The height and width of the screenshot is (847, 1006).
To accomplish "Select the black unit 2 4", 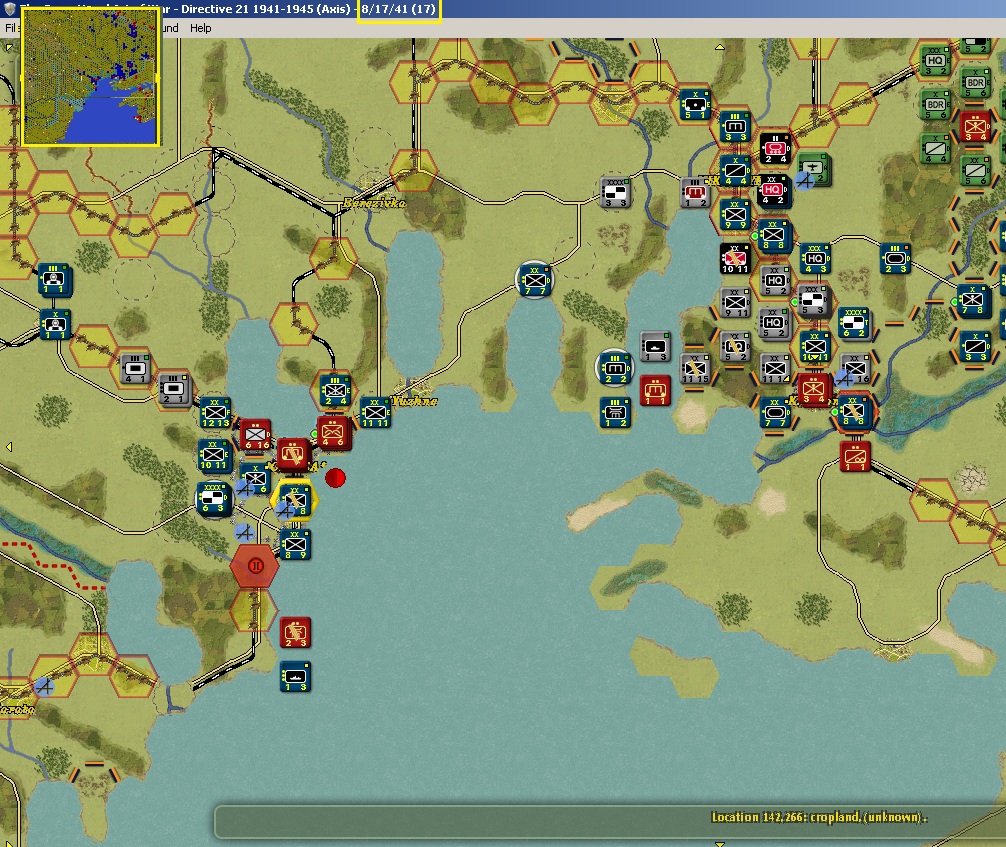I will click(775, 148).
